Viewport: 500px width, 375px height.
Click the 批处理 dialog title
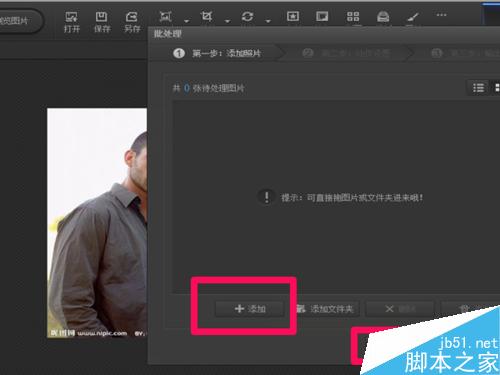click(168, 34)
